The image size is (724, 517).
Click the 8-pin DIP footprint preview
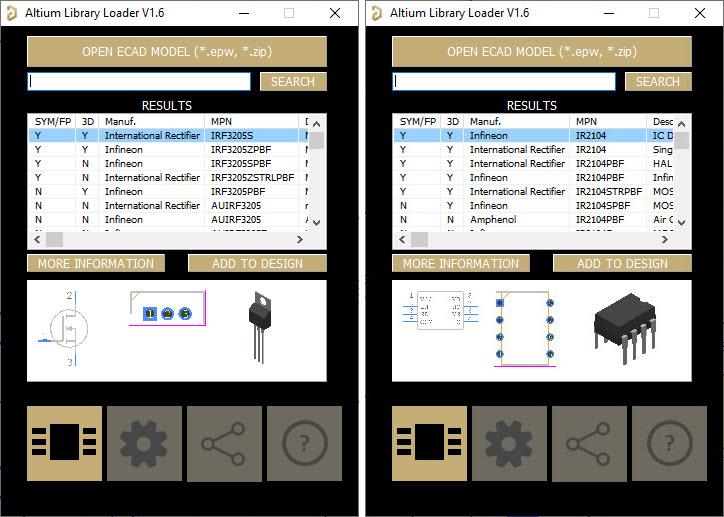tap(525, 329)
